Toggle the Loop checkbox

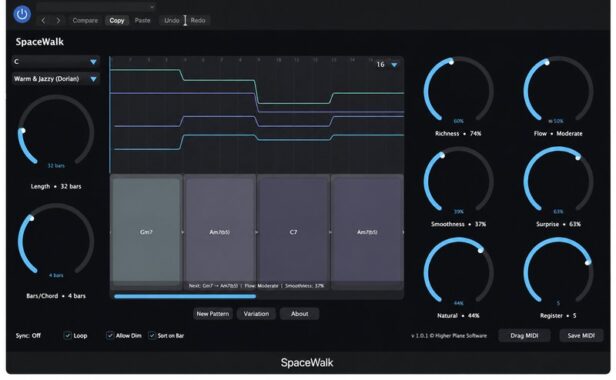67,336
